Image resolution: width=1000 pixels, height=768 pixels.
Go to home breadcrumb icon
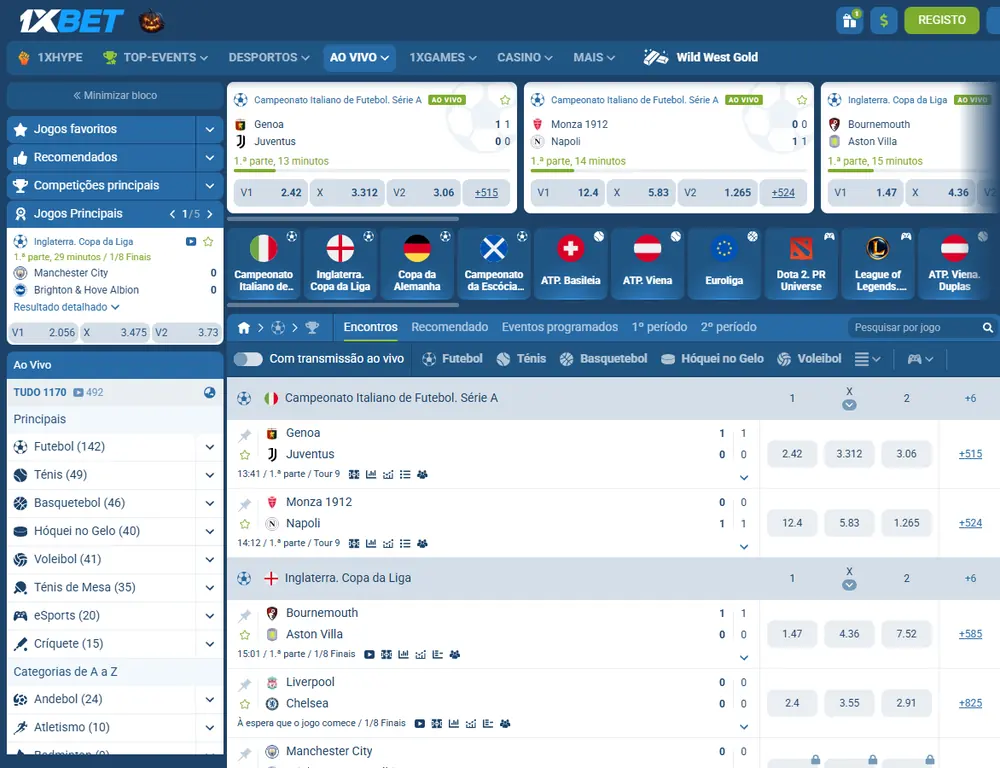tap(244, 328)
